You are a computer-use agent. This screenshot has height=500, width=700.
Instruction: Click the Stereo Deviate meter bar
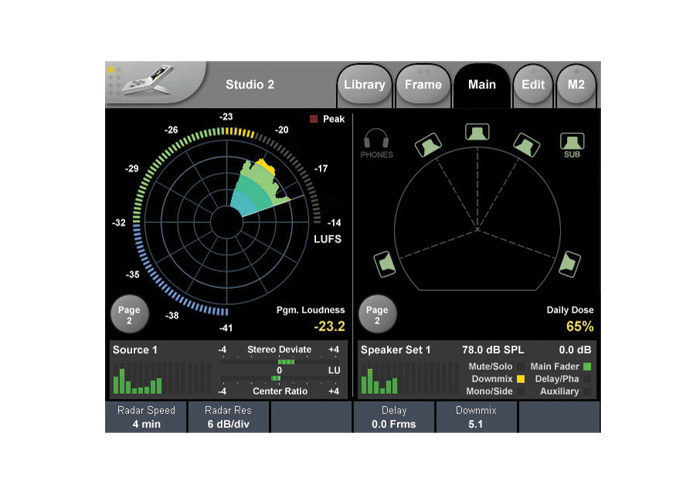click(x=279, y=362)
